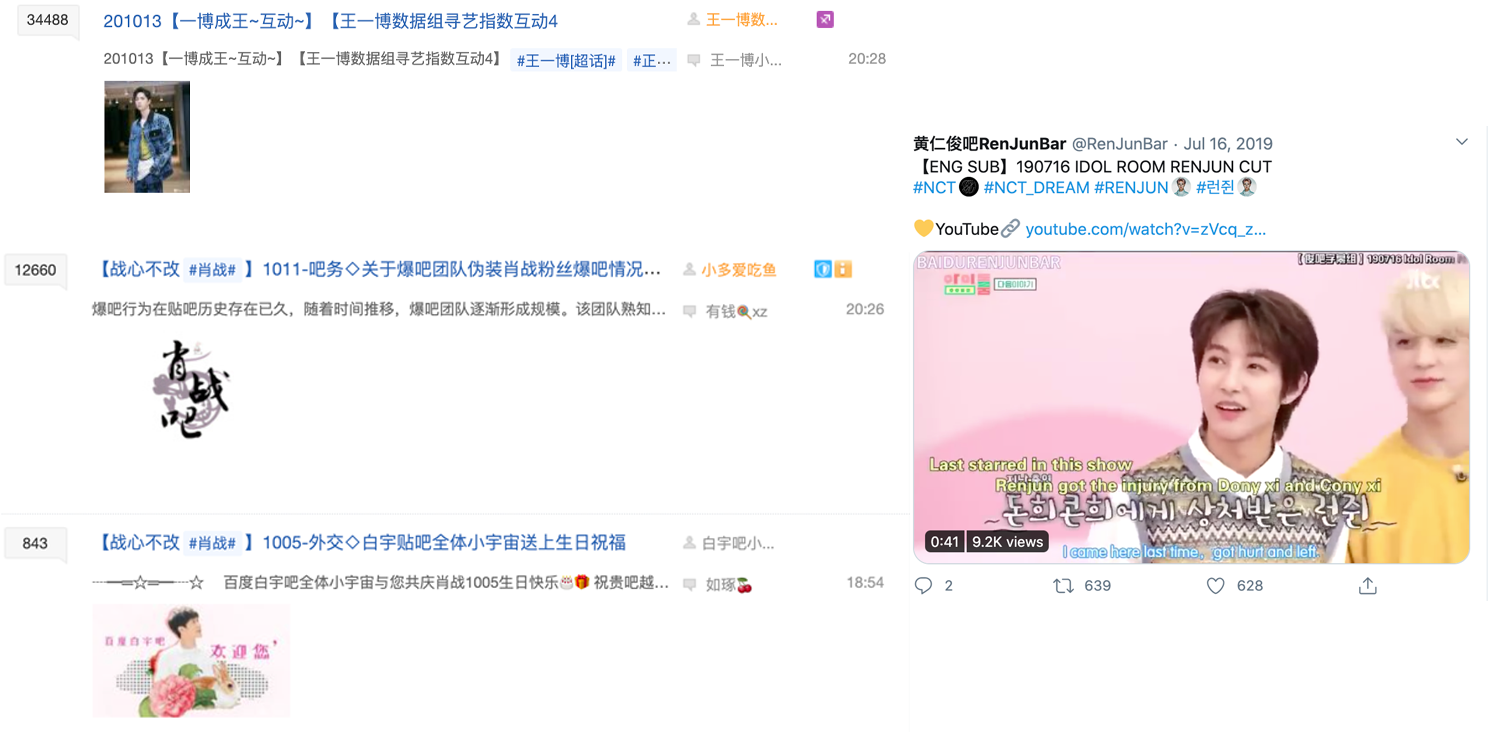Image resolution: width=1491 pixels, height=732 pixels.
Task: Click author person icon beside 白宇吧小
Action: coord(689,543)
